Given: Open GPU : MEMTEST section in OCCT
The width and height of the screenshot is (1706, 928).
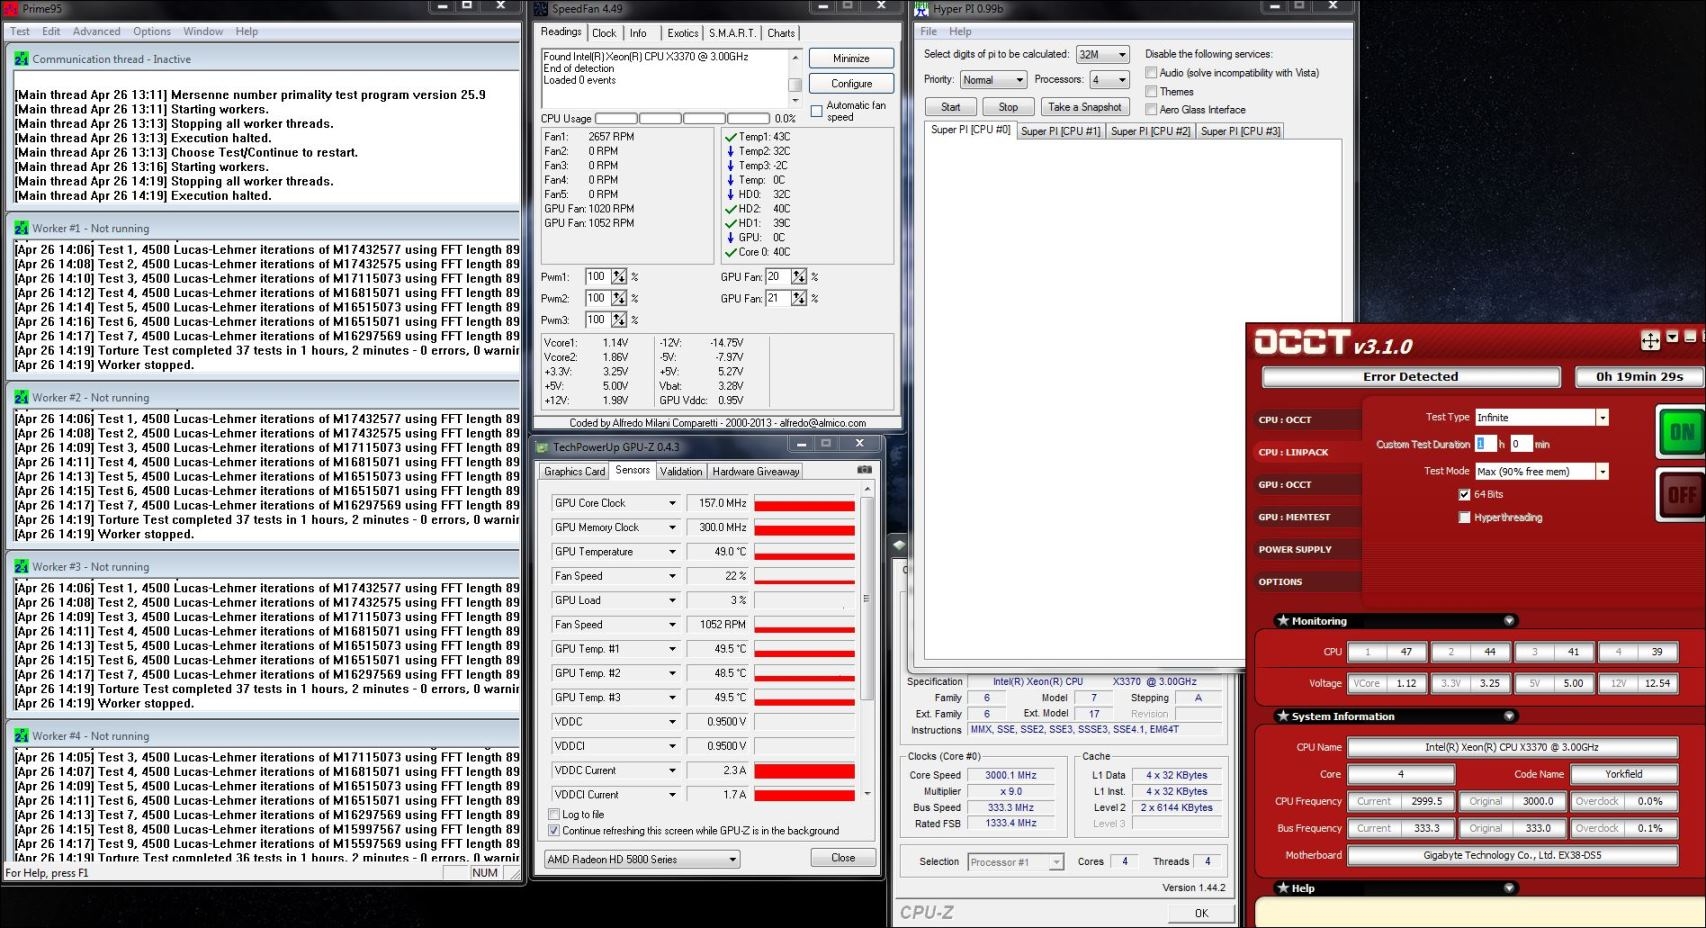Looking at the screenshot, I should [x=1294, y=517].
